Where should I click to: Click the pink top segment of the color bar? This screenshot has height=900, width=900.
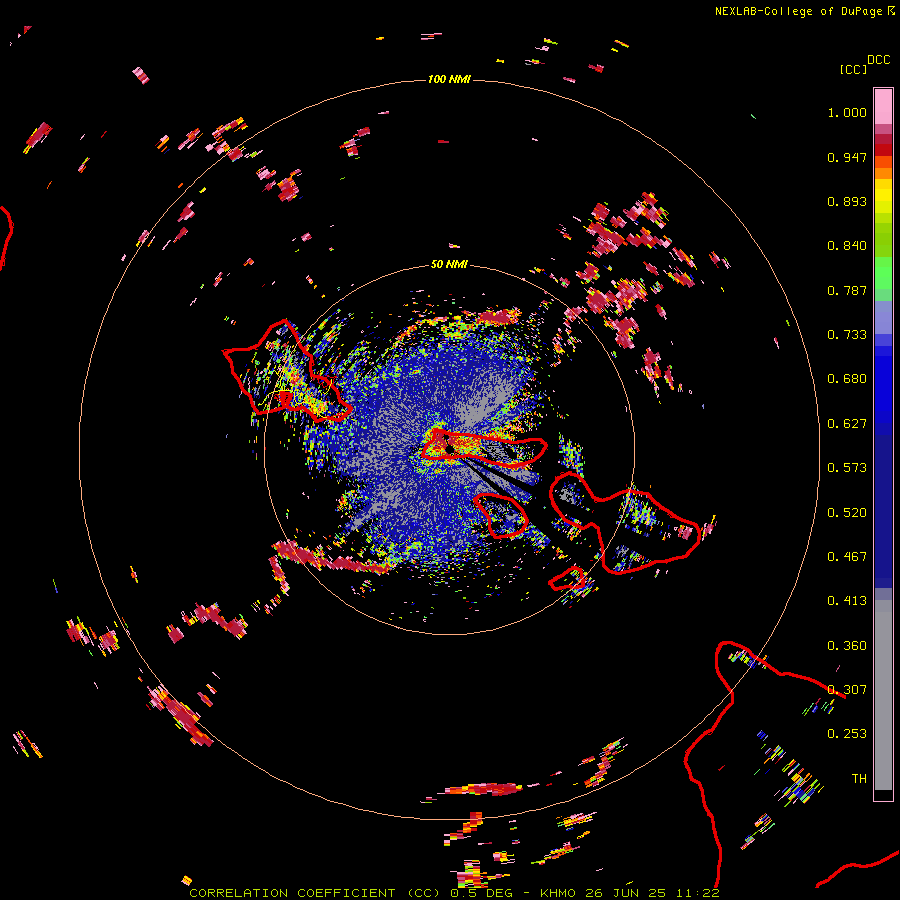coord(883,106)
